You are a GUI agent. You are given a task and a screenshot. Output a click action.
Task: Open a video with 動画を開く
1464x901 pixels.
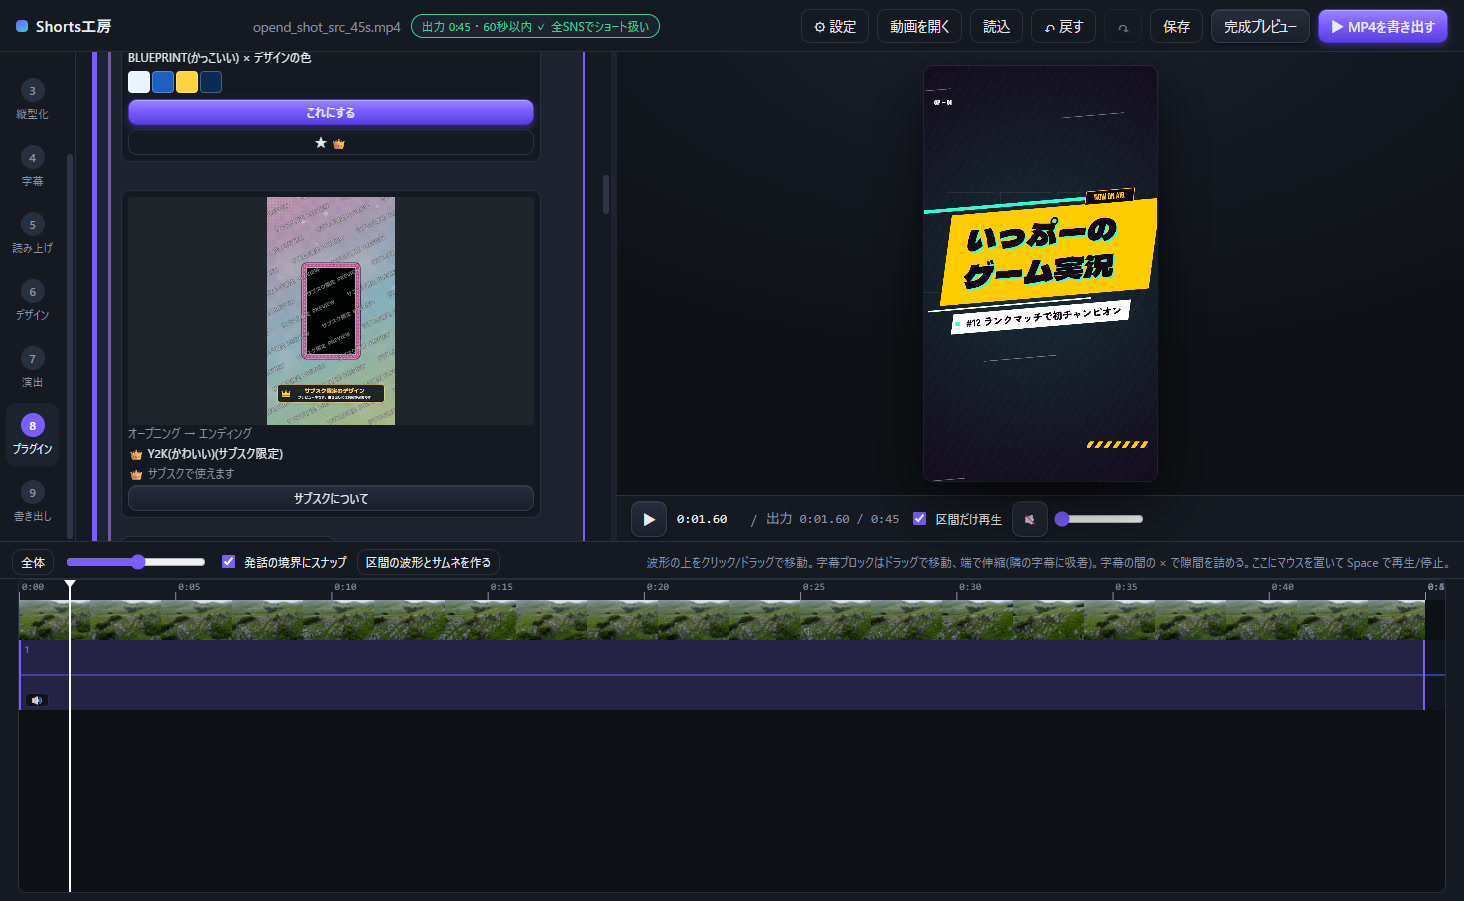(920, 27)
